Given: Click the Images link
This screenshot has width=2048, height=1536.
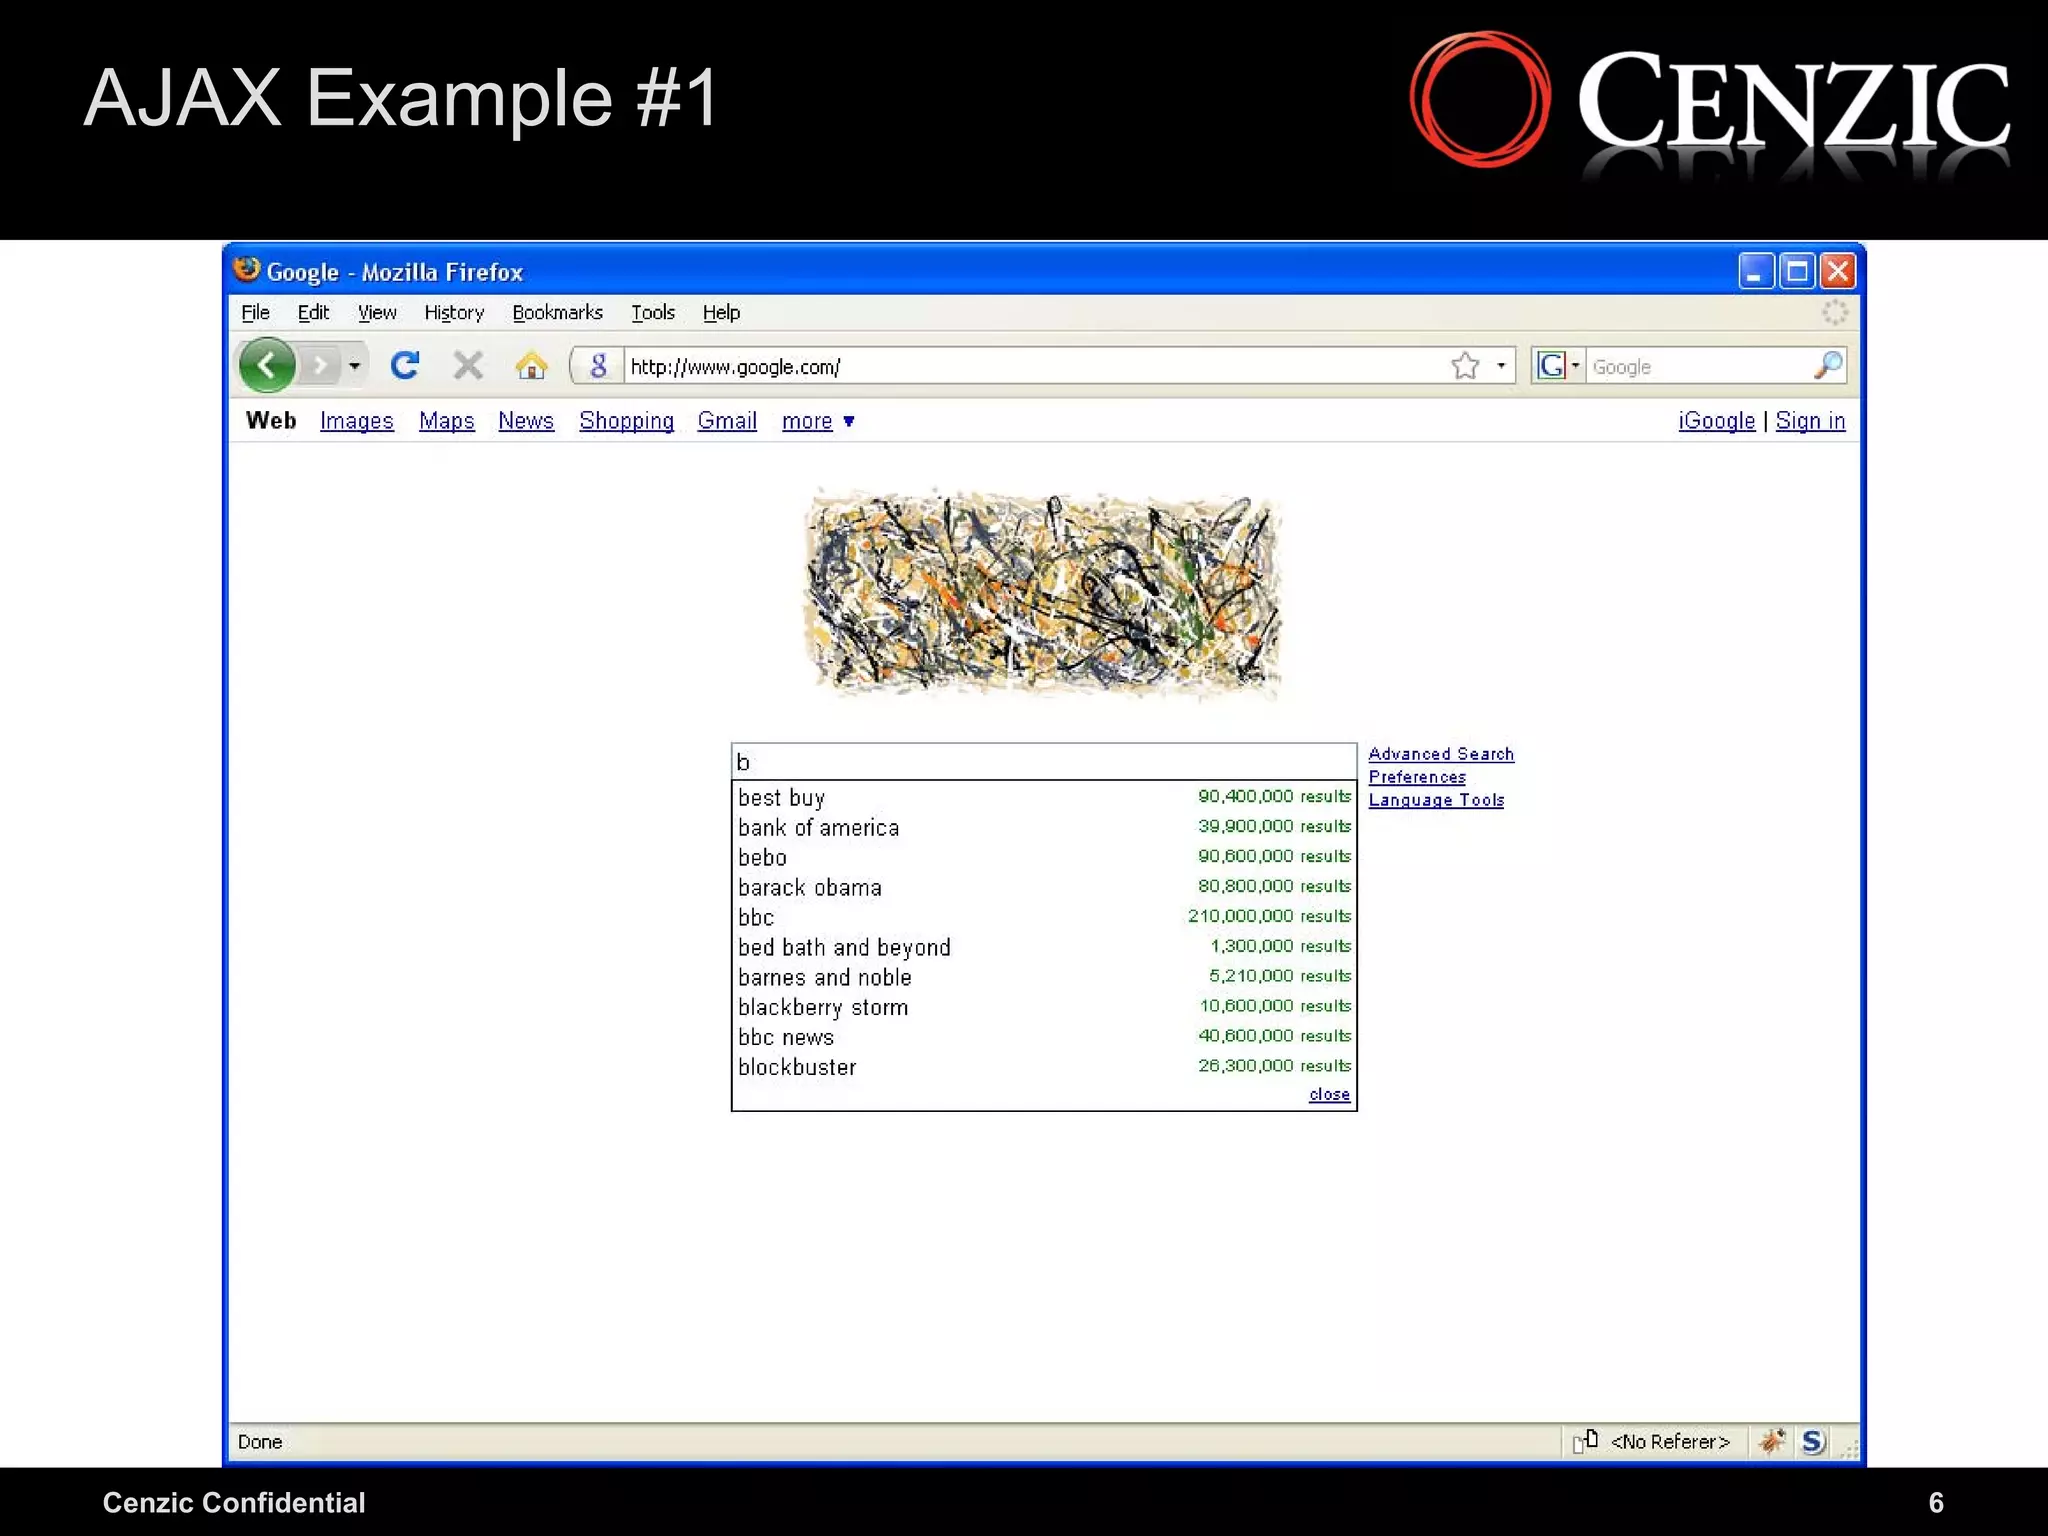Looking at the screenshot, I should point(357,421).
